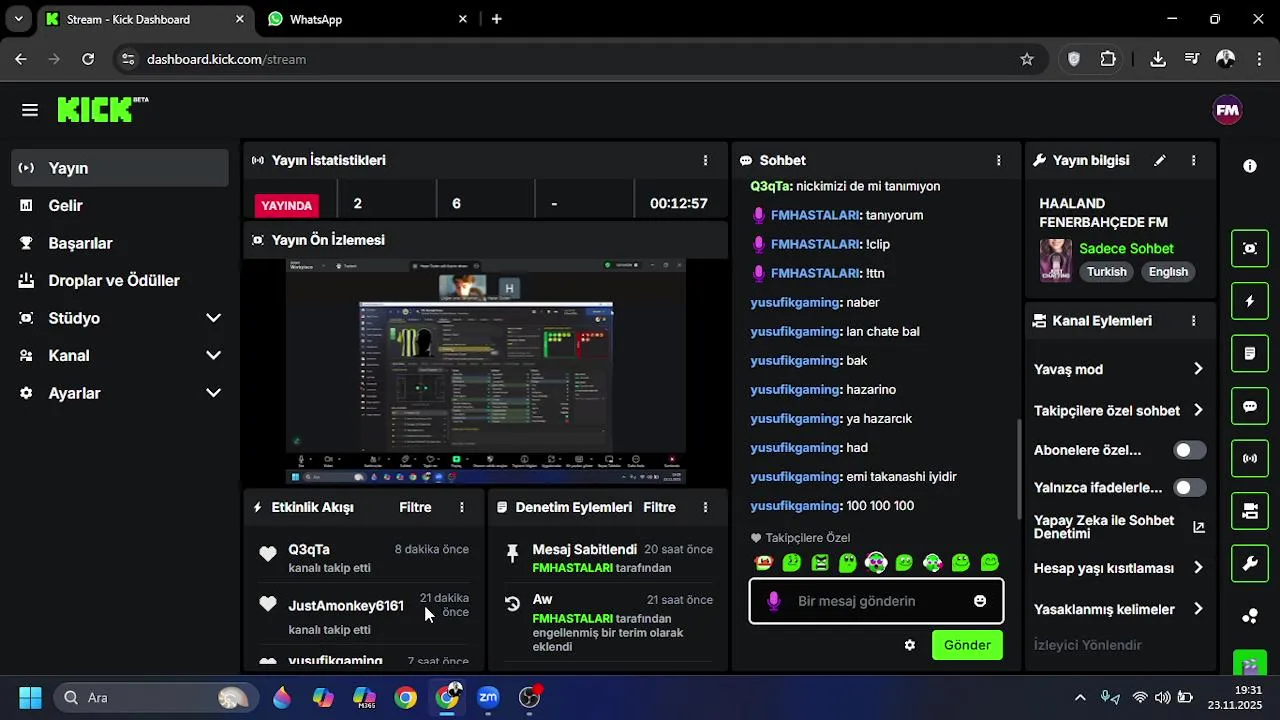Go to Droplar ve Ödüller
Screen dimensions: 1280x720
click(x=120, y=281)
